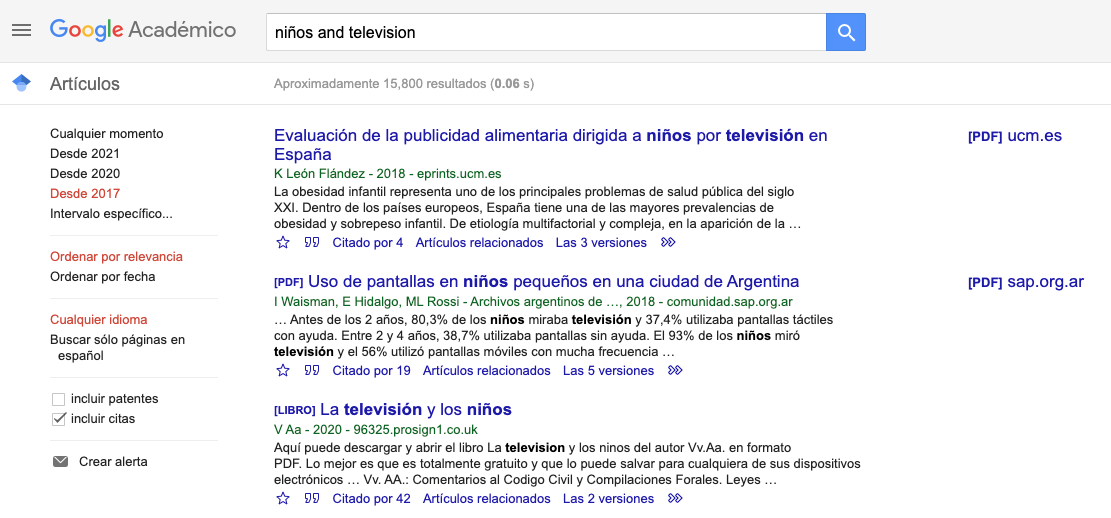Viewport: 1111px width, 518px height.
Task: Star the Uso de pantallas article
Action: pyautogui.click(x=283, y=371)
